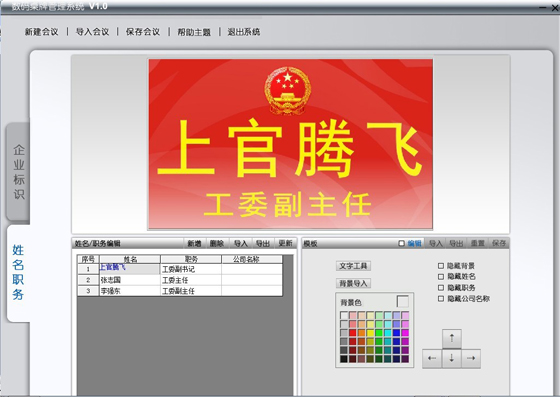Screen dimensions: 560x397
Task: Click the down arrow move button
Action: pos(451,358)
